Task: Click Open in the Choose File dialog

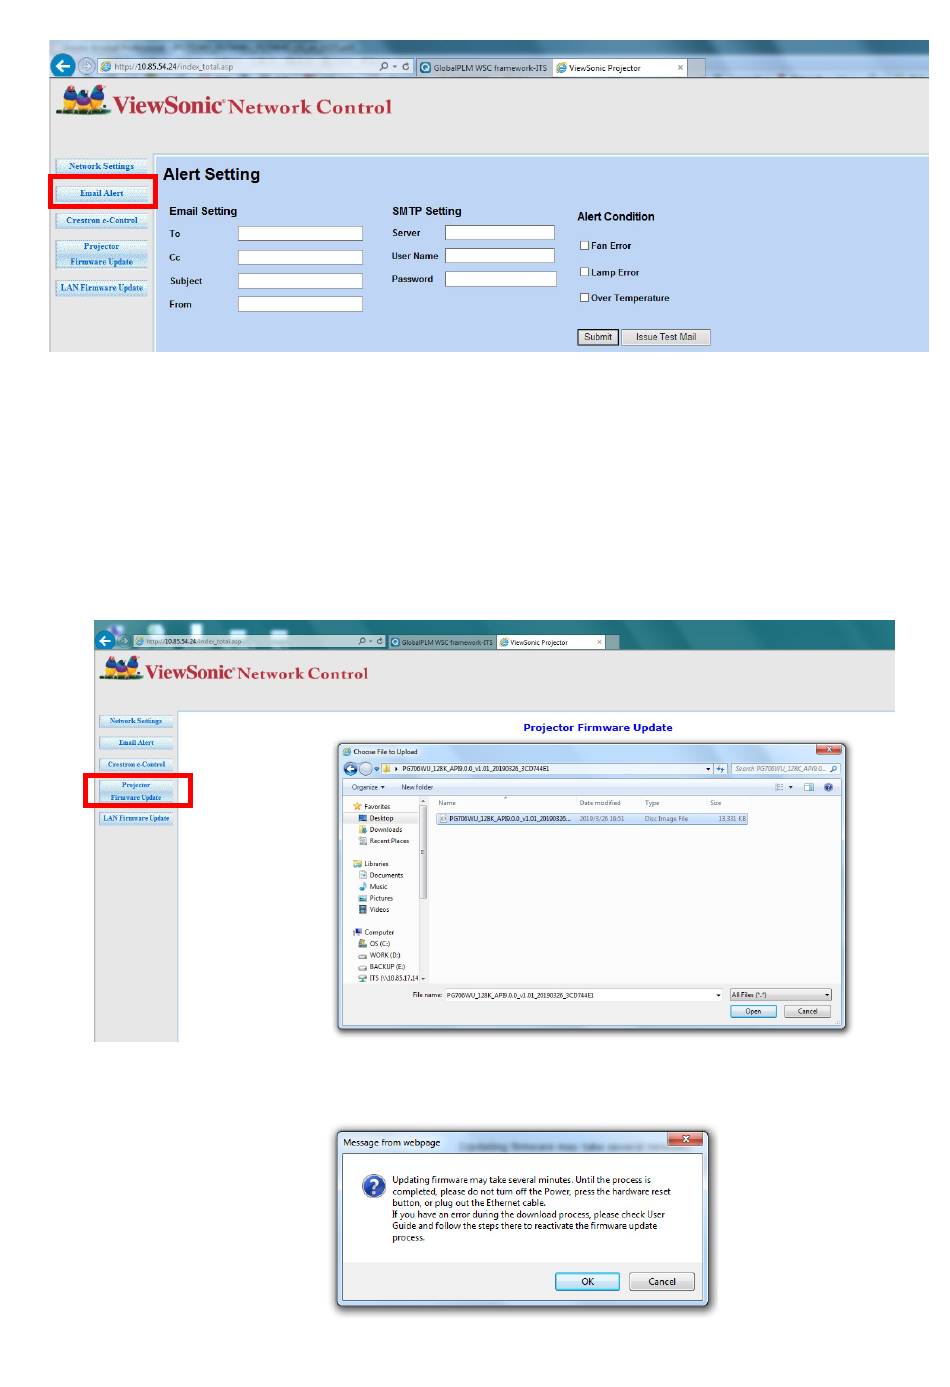Action: (x=753, y=1012)
